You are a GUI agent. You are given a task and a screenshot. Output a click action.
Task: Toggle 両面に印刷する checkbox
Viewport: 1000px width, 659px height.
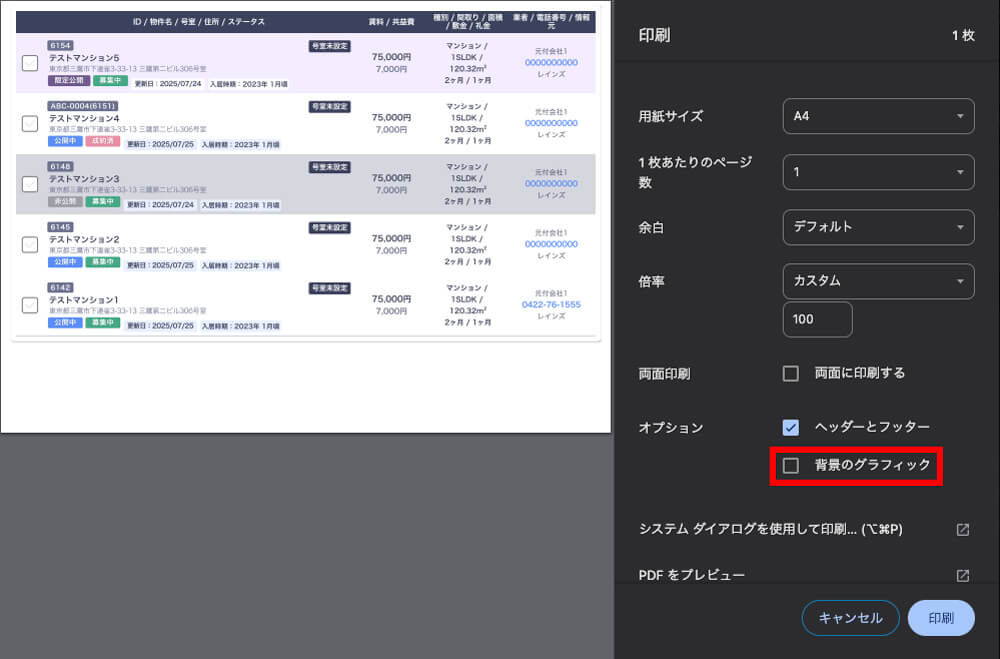point(791,373)
